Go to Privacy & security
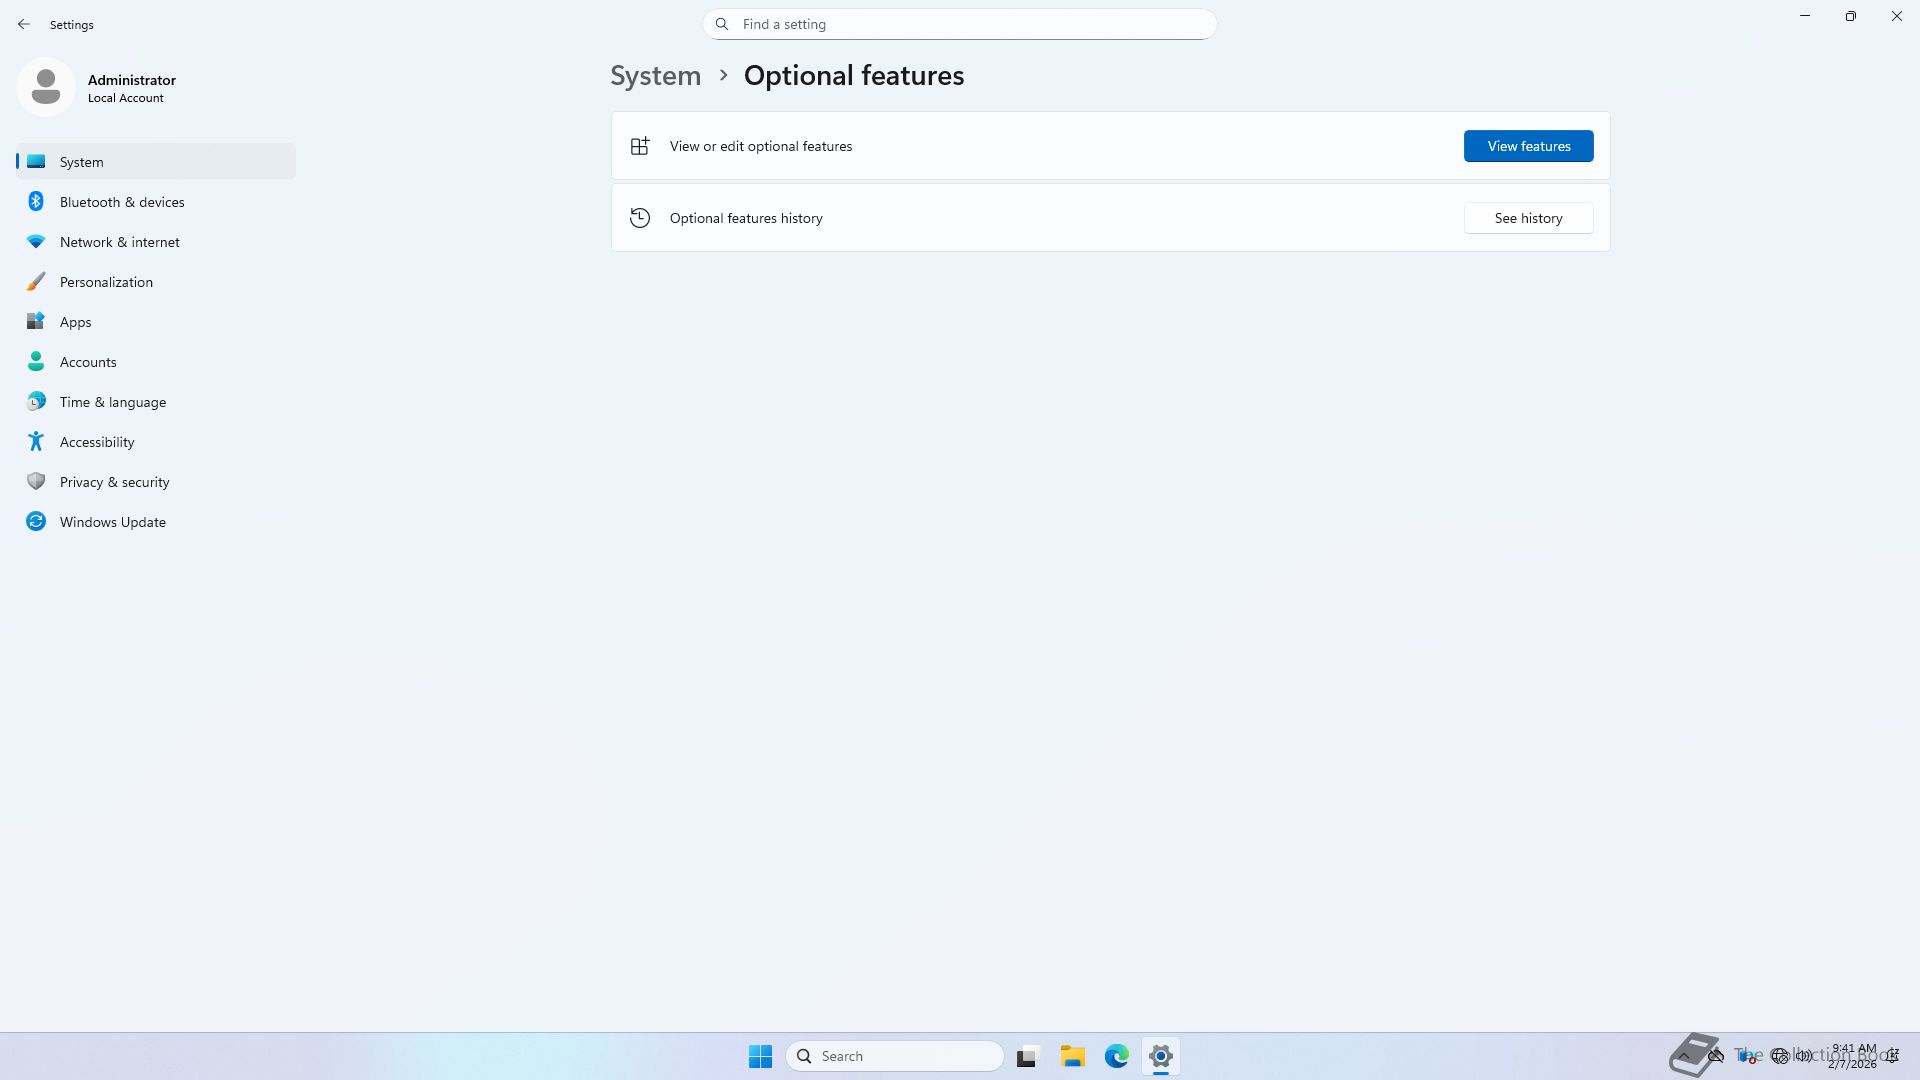Image resolution: width=1920 pixels, height=1080 pixels. point(114,482)
